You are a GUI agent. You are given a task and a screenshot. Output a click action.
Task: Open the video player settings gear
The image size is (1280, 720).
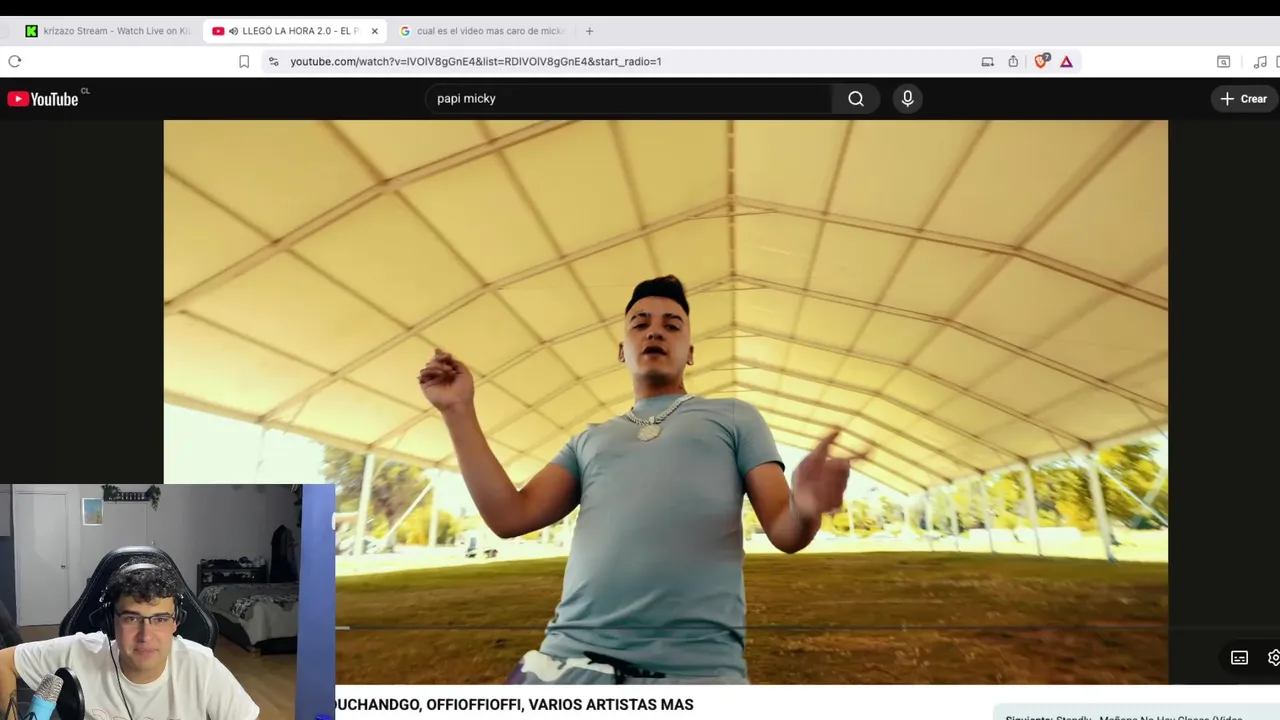pos(1273,657)
